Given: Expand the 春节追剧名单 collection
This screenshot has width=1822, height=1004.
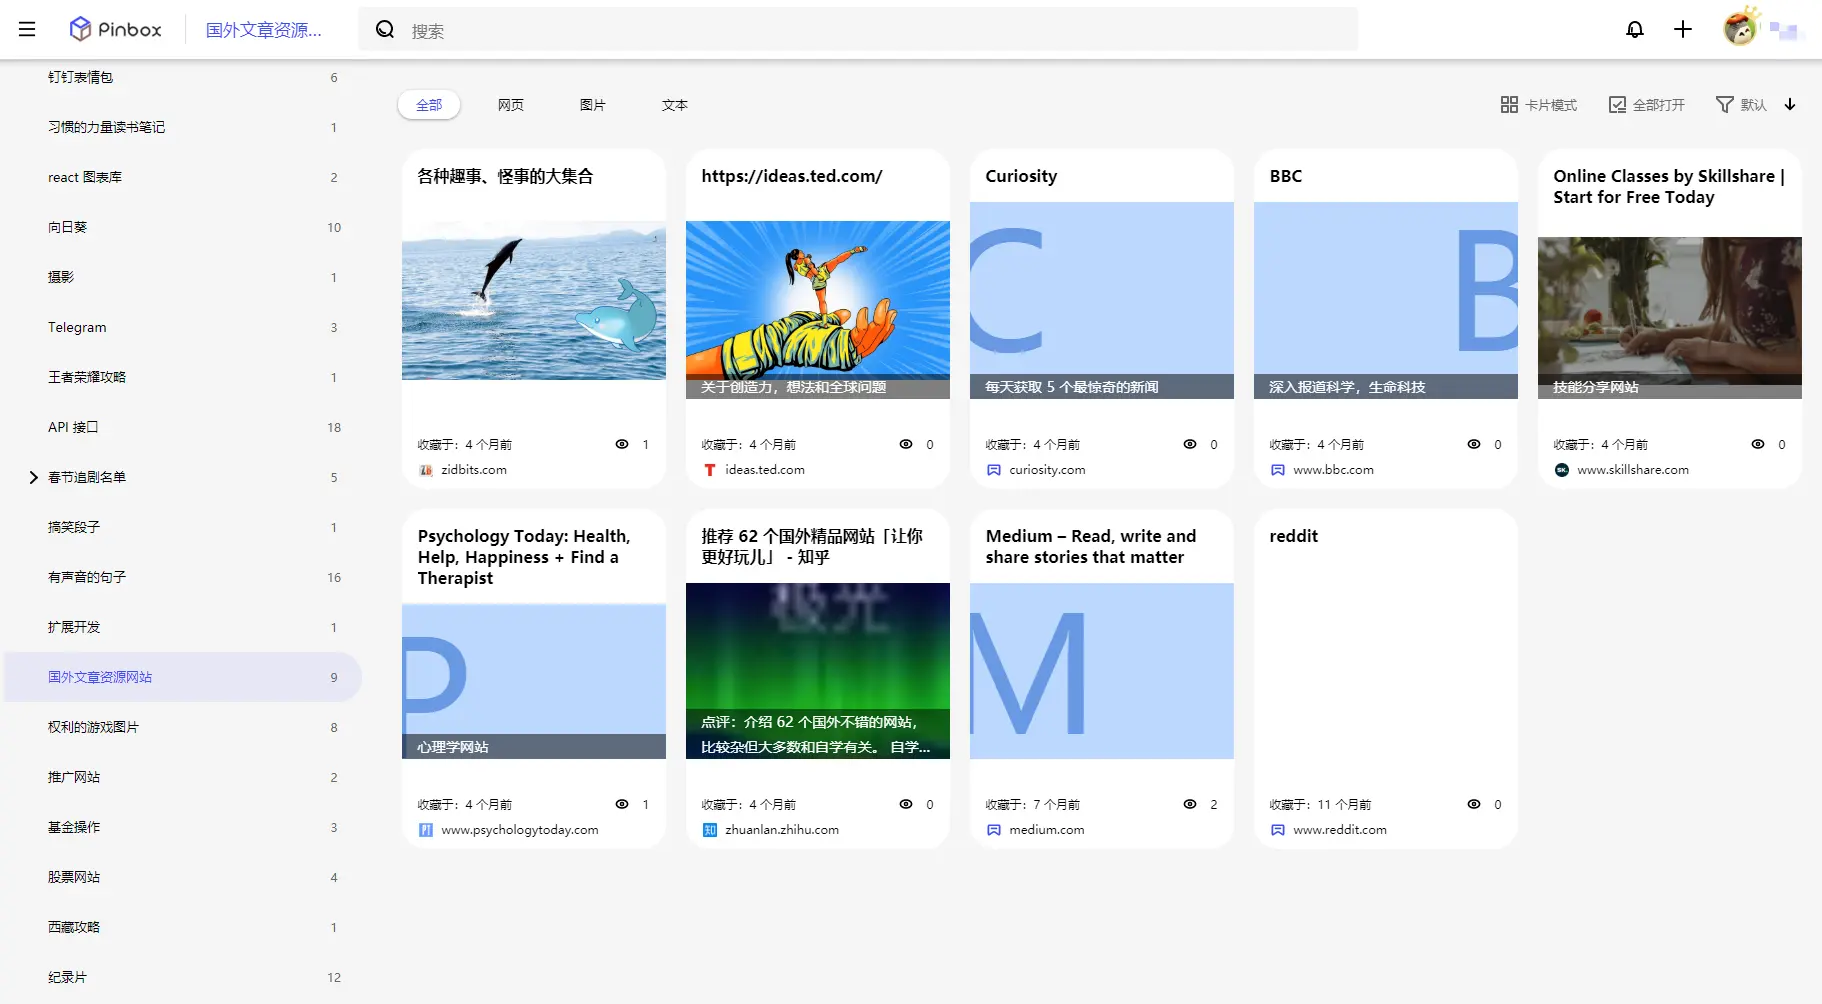Looking at the screenshot, I should tap(33, 477).
